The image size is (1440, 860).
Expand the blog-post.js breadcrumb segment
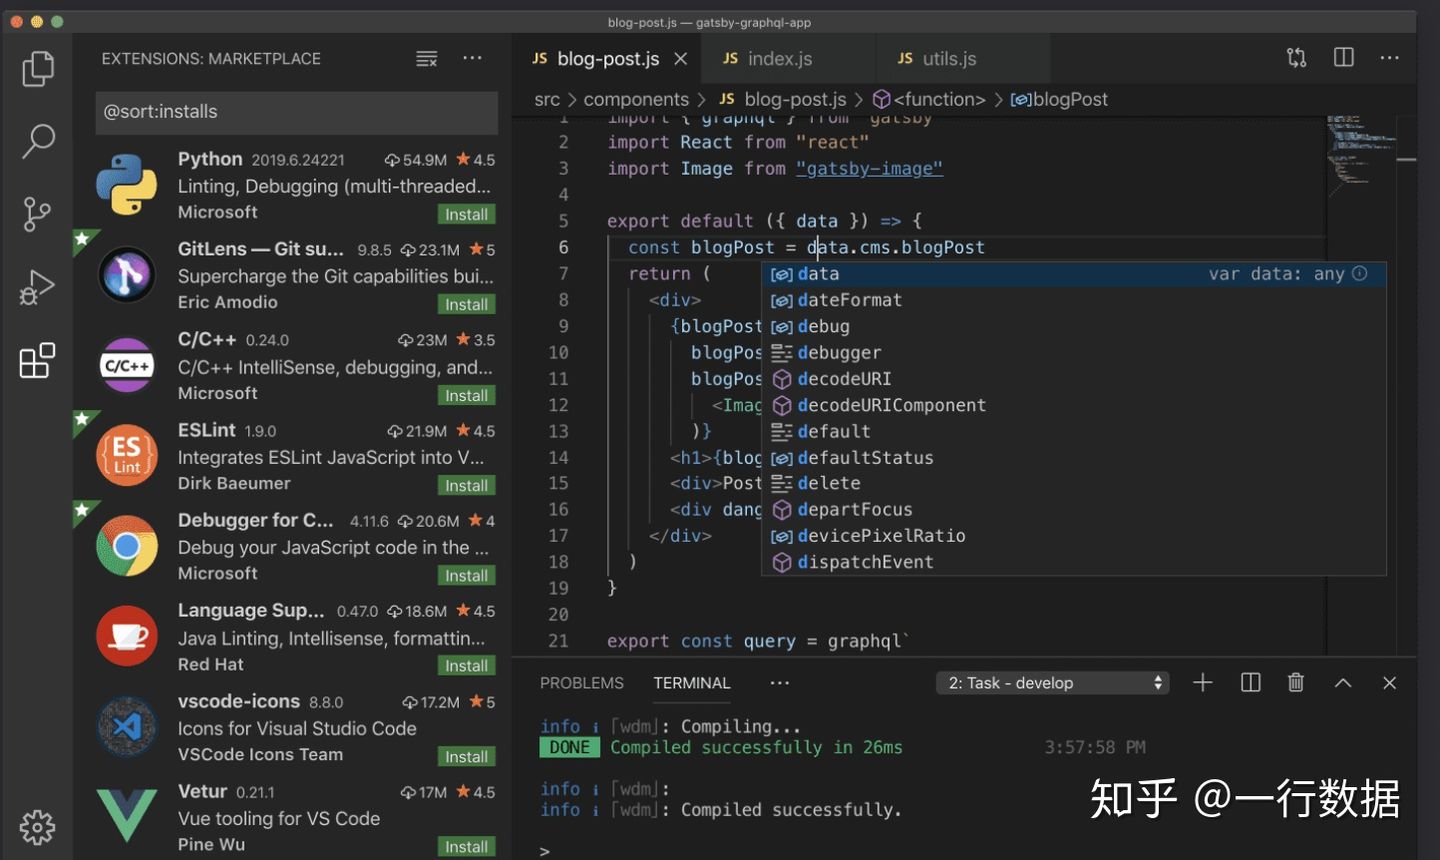point(783,99)
